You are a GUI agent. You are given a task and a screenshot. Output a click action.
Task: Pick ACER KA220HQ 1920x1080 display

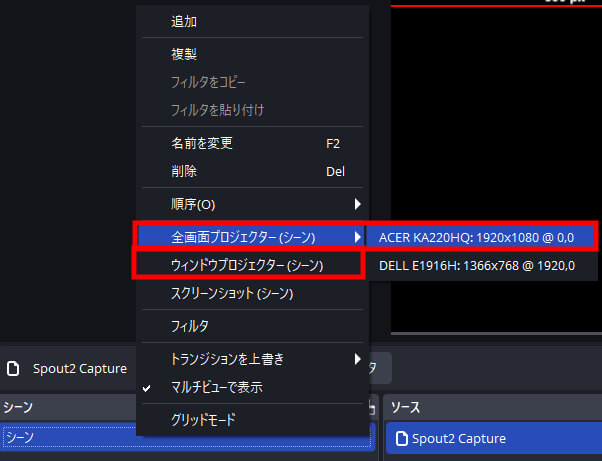click(x=480, y=238)
